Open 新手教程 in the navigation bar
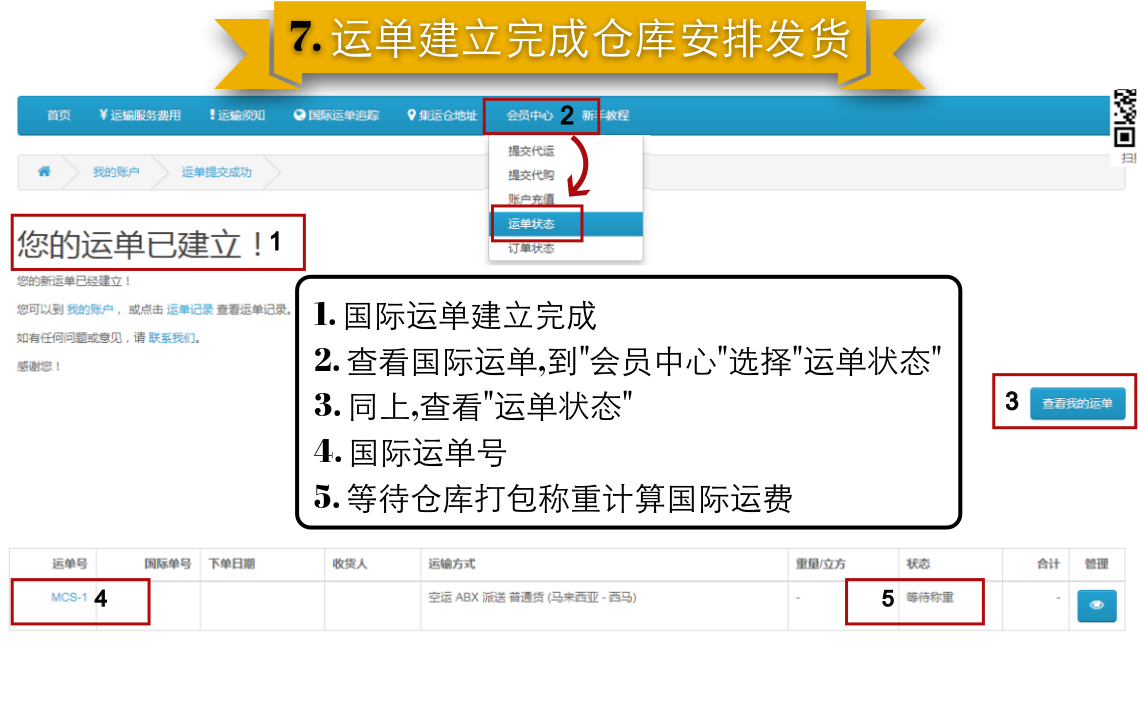1140x720 pixels. click(607, 116)
